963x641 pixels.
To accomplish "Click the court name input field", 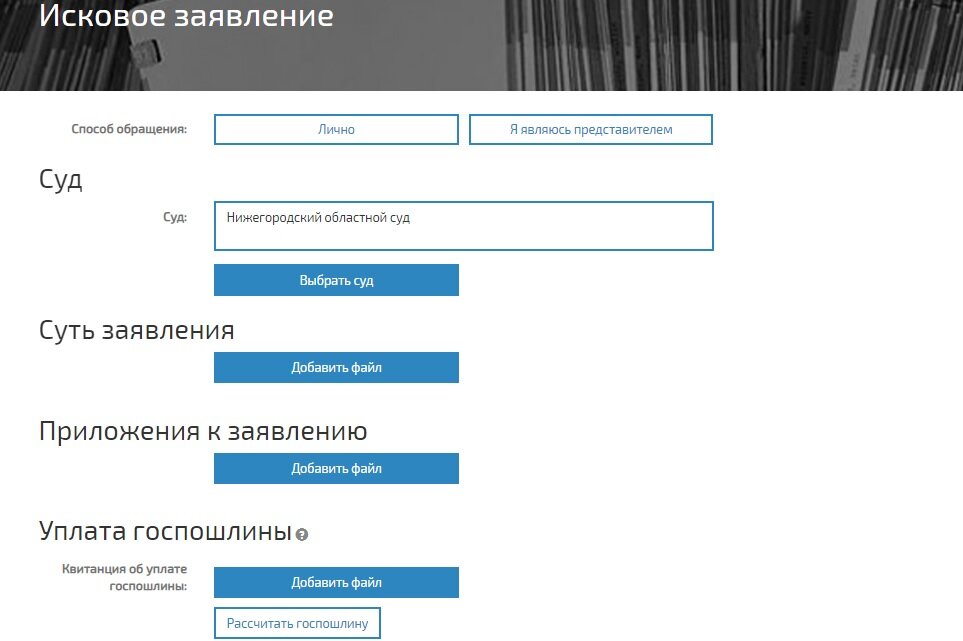I will (x=462, y=226).
